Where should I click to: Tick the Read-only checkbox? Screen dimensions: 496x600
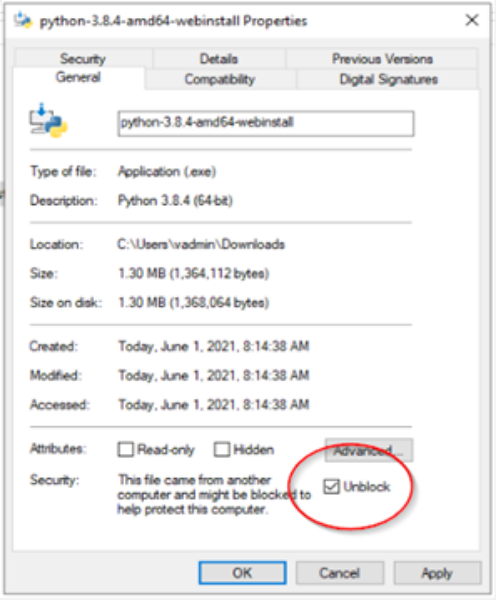pos(126,449)
